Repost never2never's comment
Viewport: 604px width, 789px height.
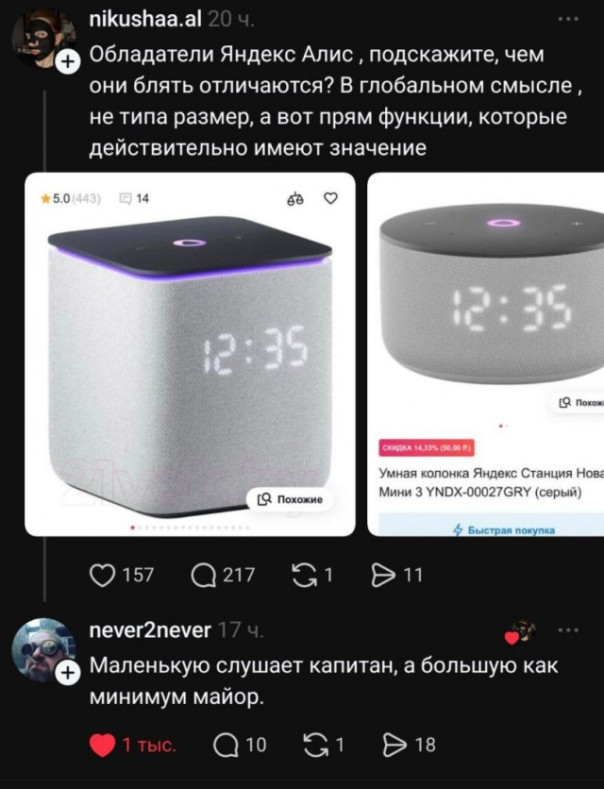click(x=317, y=745)
